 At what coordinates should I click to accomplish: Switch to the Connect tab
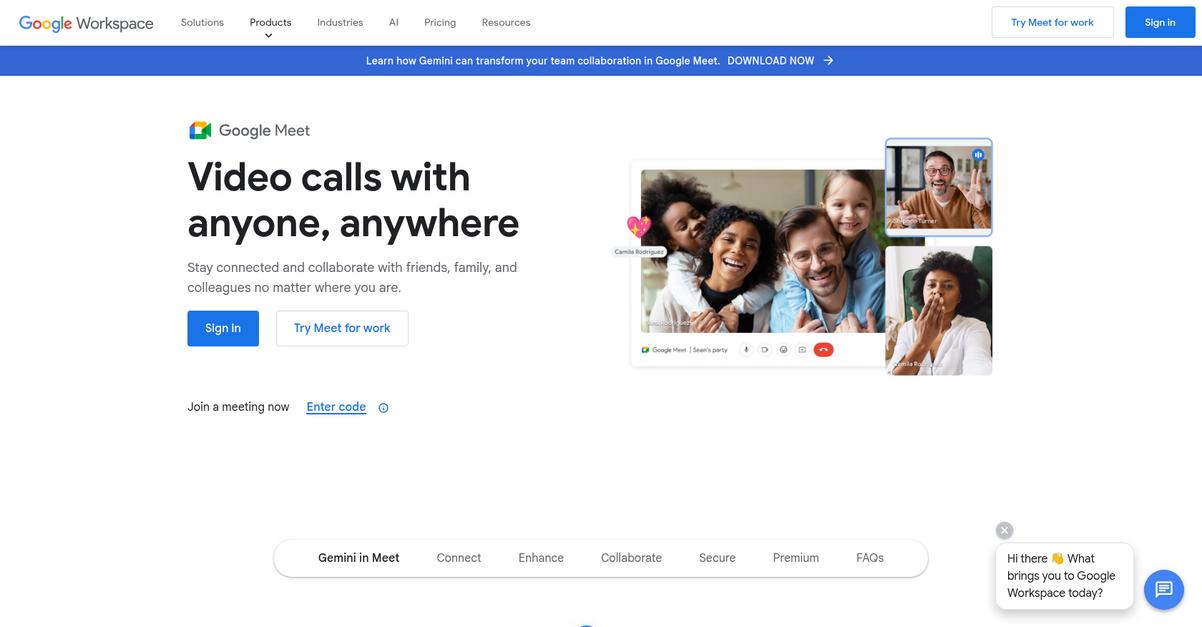pyautogui.click(x=459, y=558)
